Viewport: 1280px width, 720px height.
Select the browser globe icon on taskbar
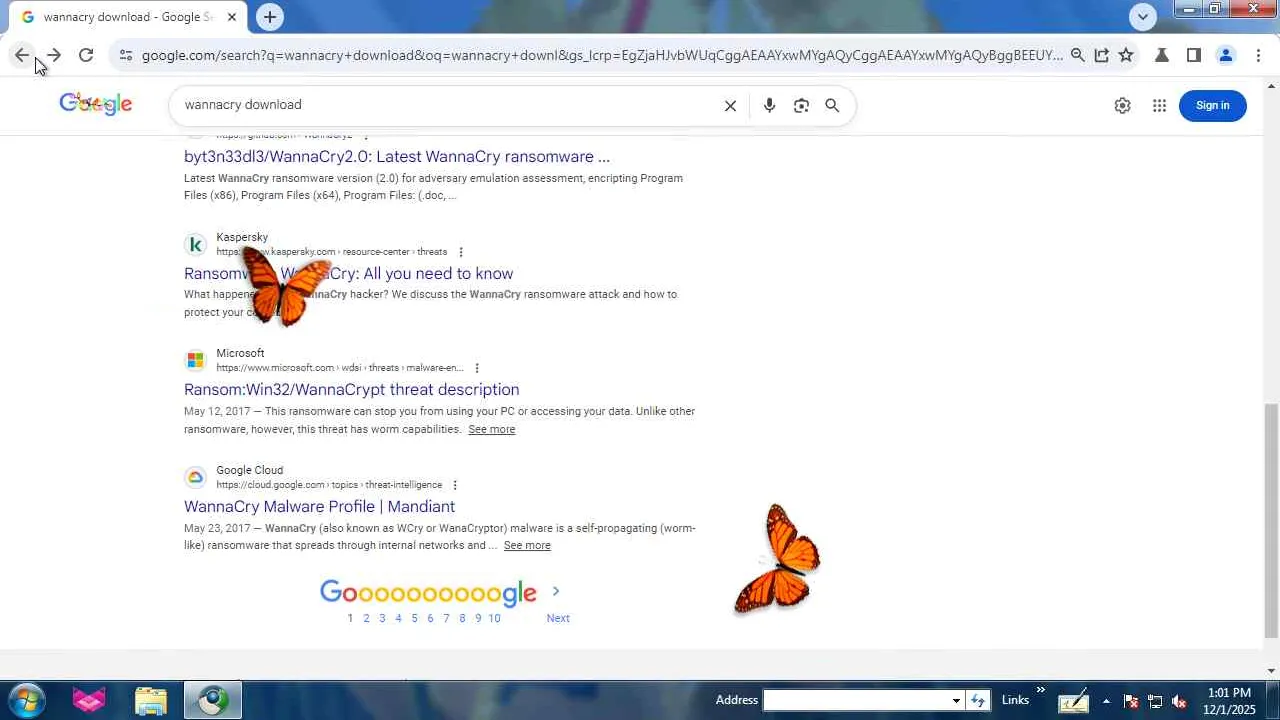[212, 700]
